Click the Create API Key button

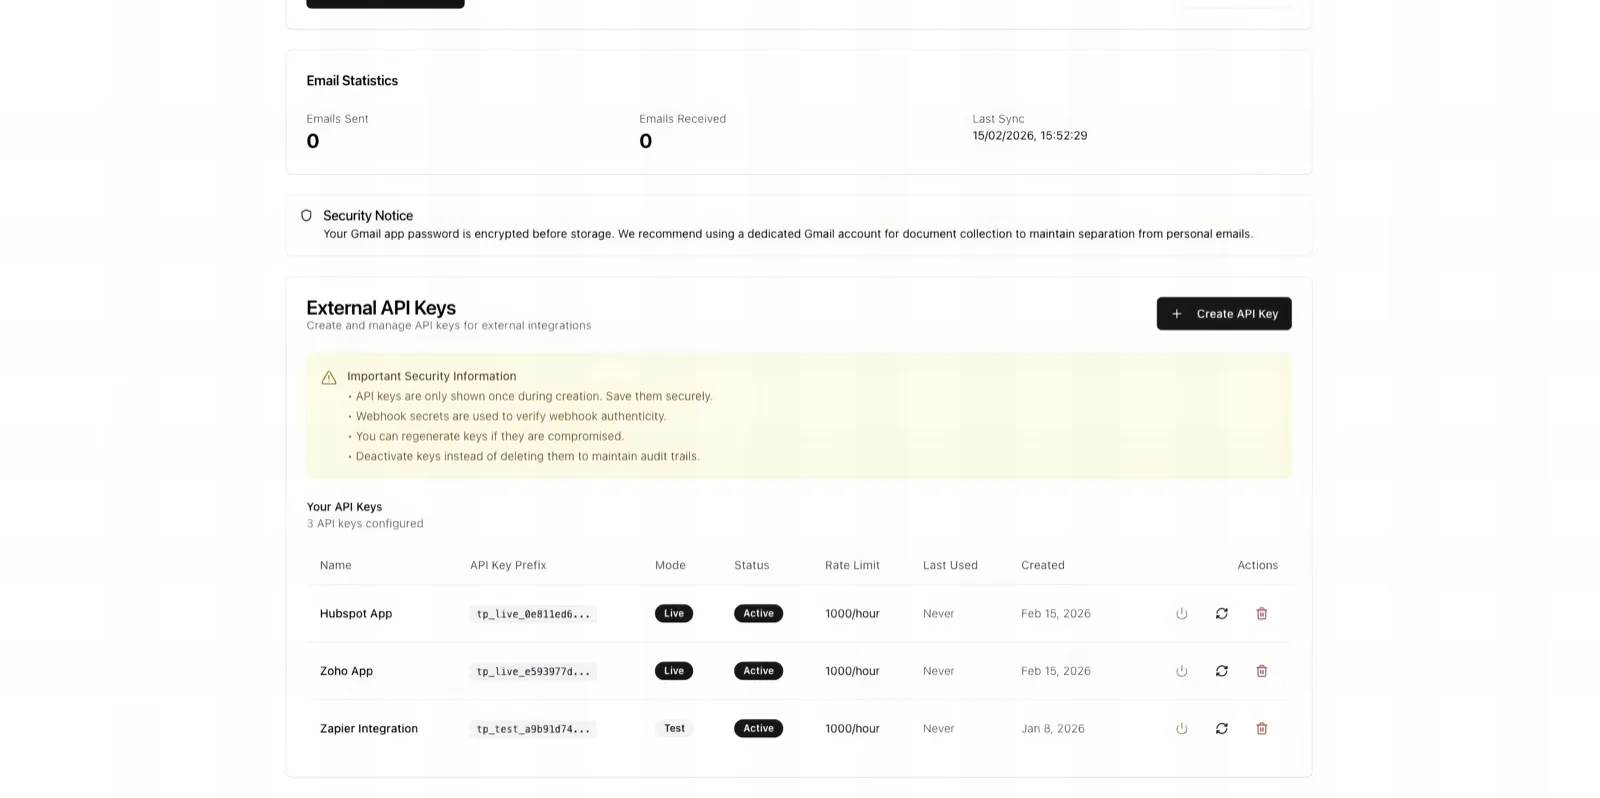(x=1224, y=314)
